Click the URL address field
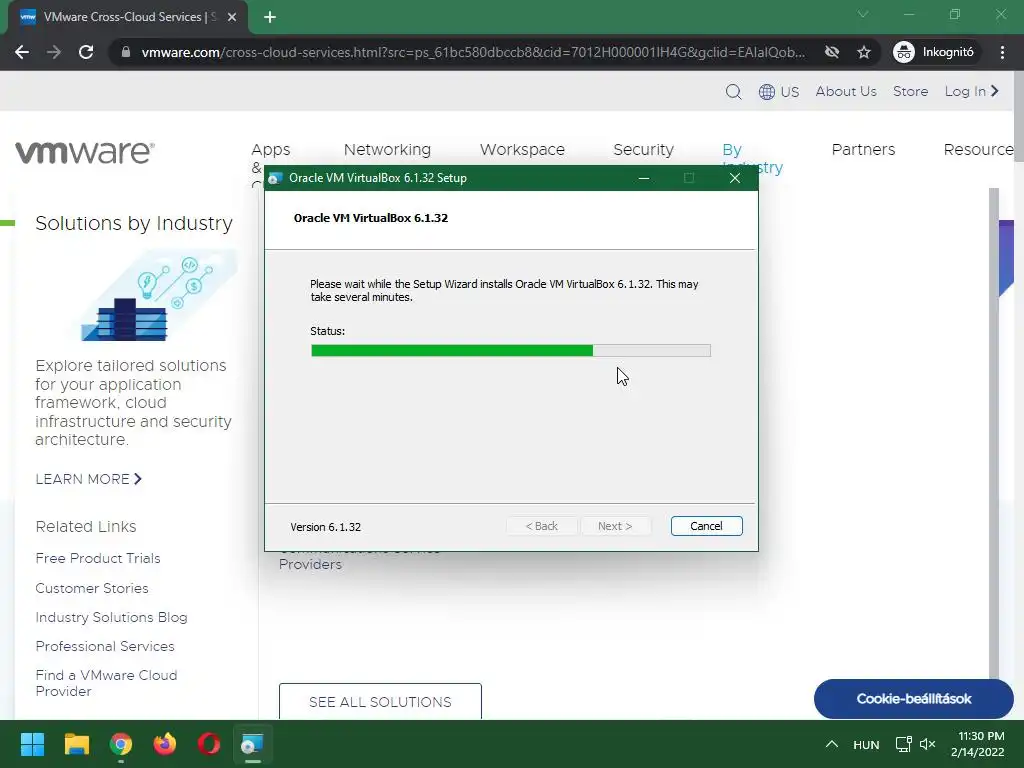This screenshot has width=1024, height=768. (473, 52)
